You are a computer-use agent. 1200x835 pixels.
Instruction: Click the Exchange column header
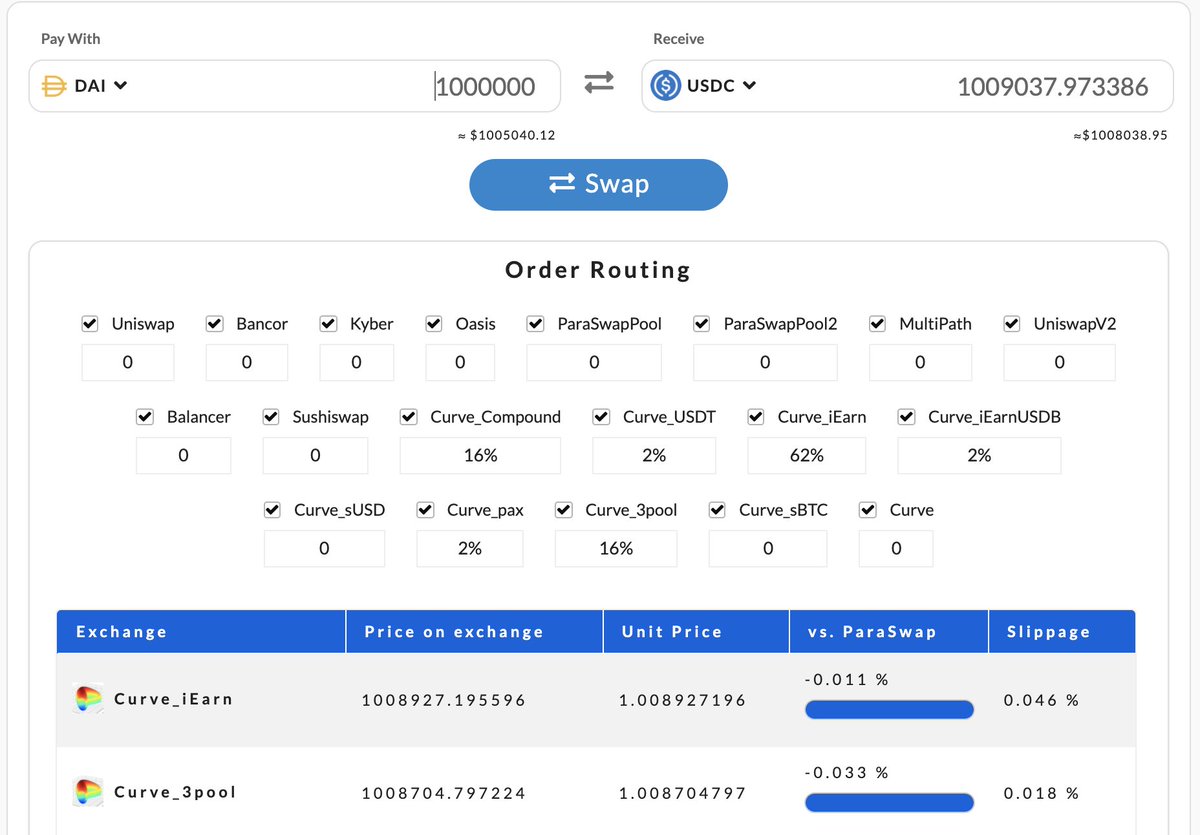click(x=201, y=632)
